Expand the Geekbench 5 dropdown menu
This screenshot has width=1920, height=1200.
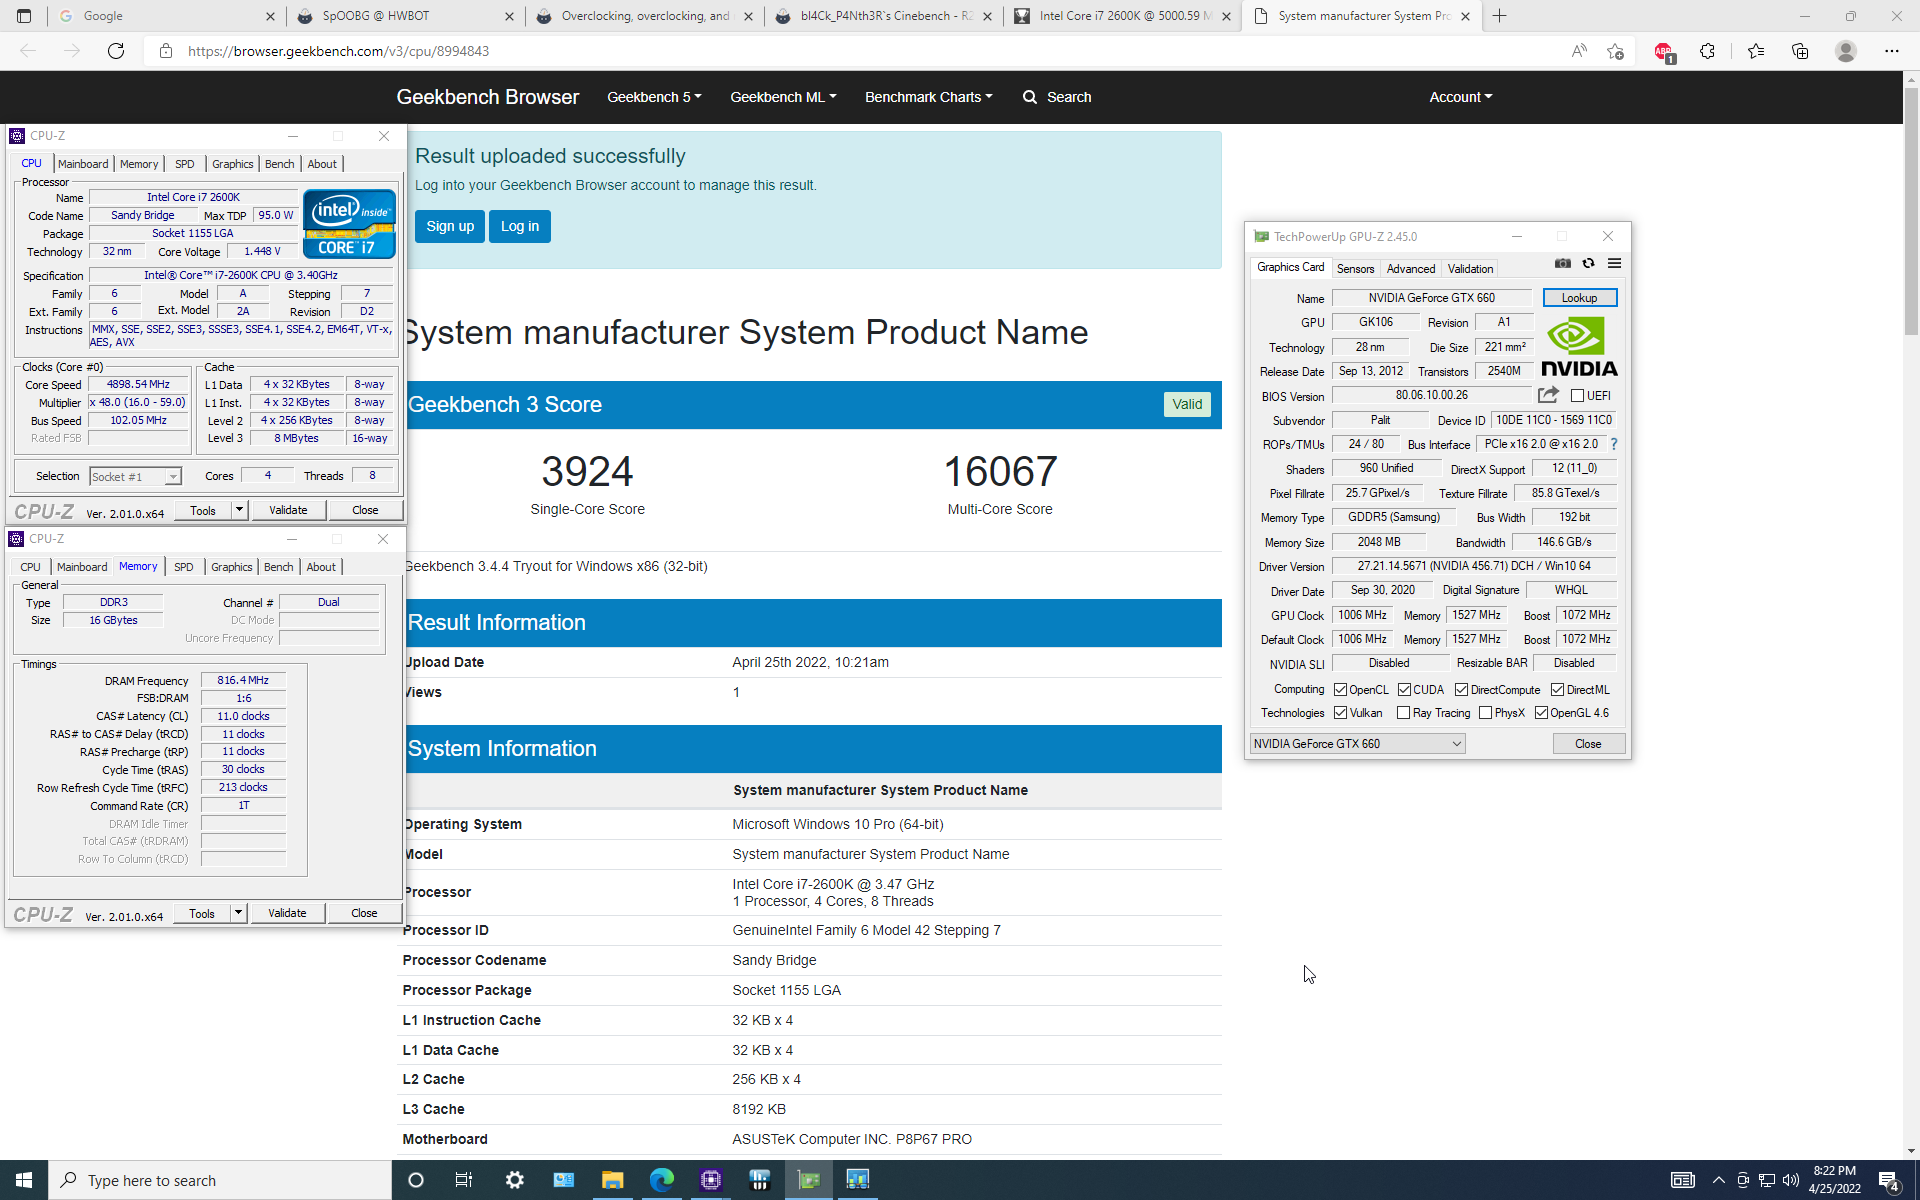coord(654,97)
